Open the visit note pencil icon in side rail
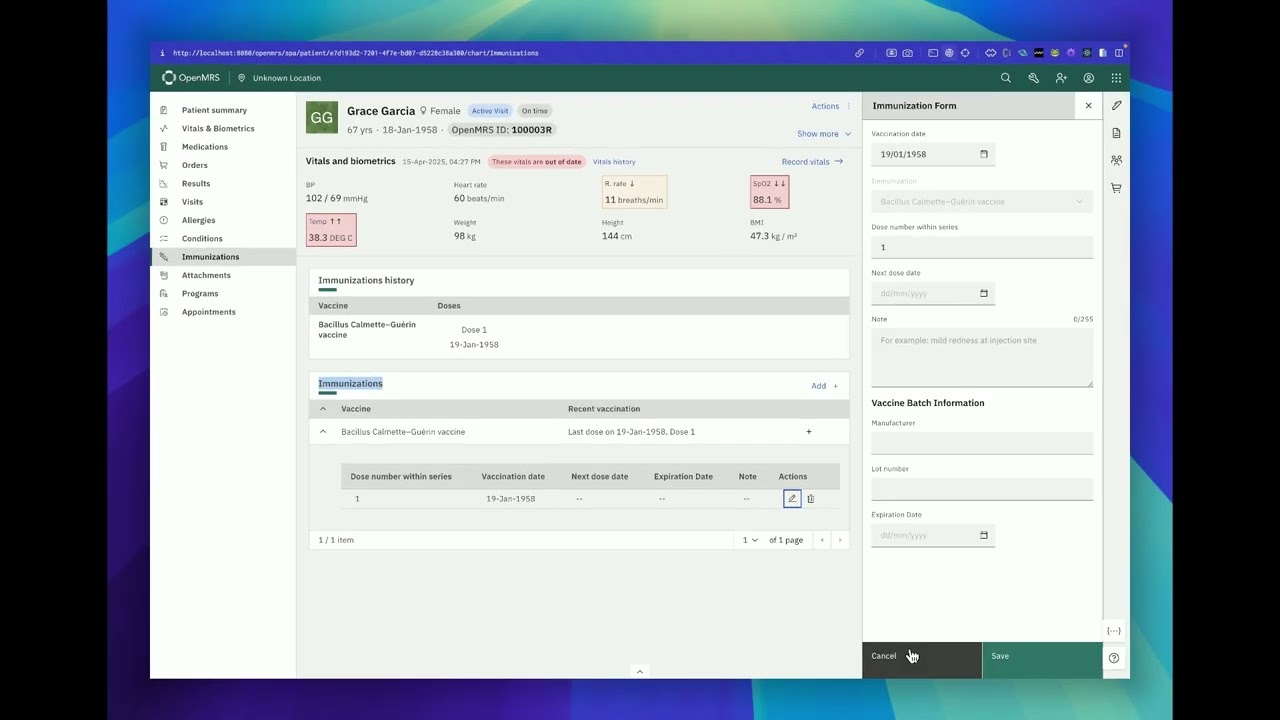The image size is (1280, 720). [x=1116, y=105]
